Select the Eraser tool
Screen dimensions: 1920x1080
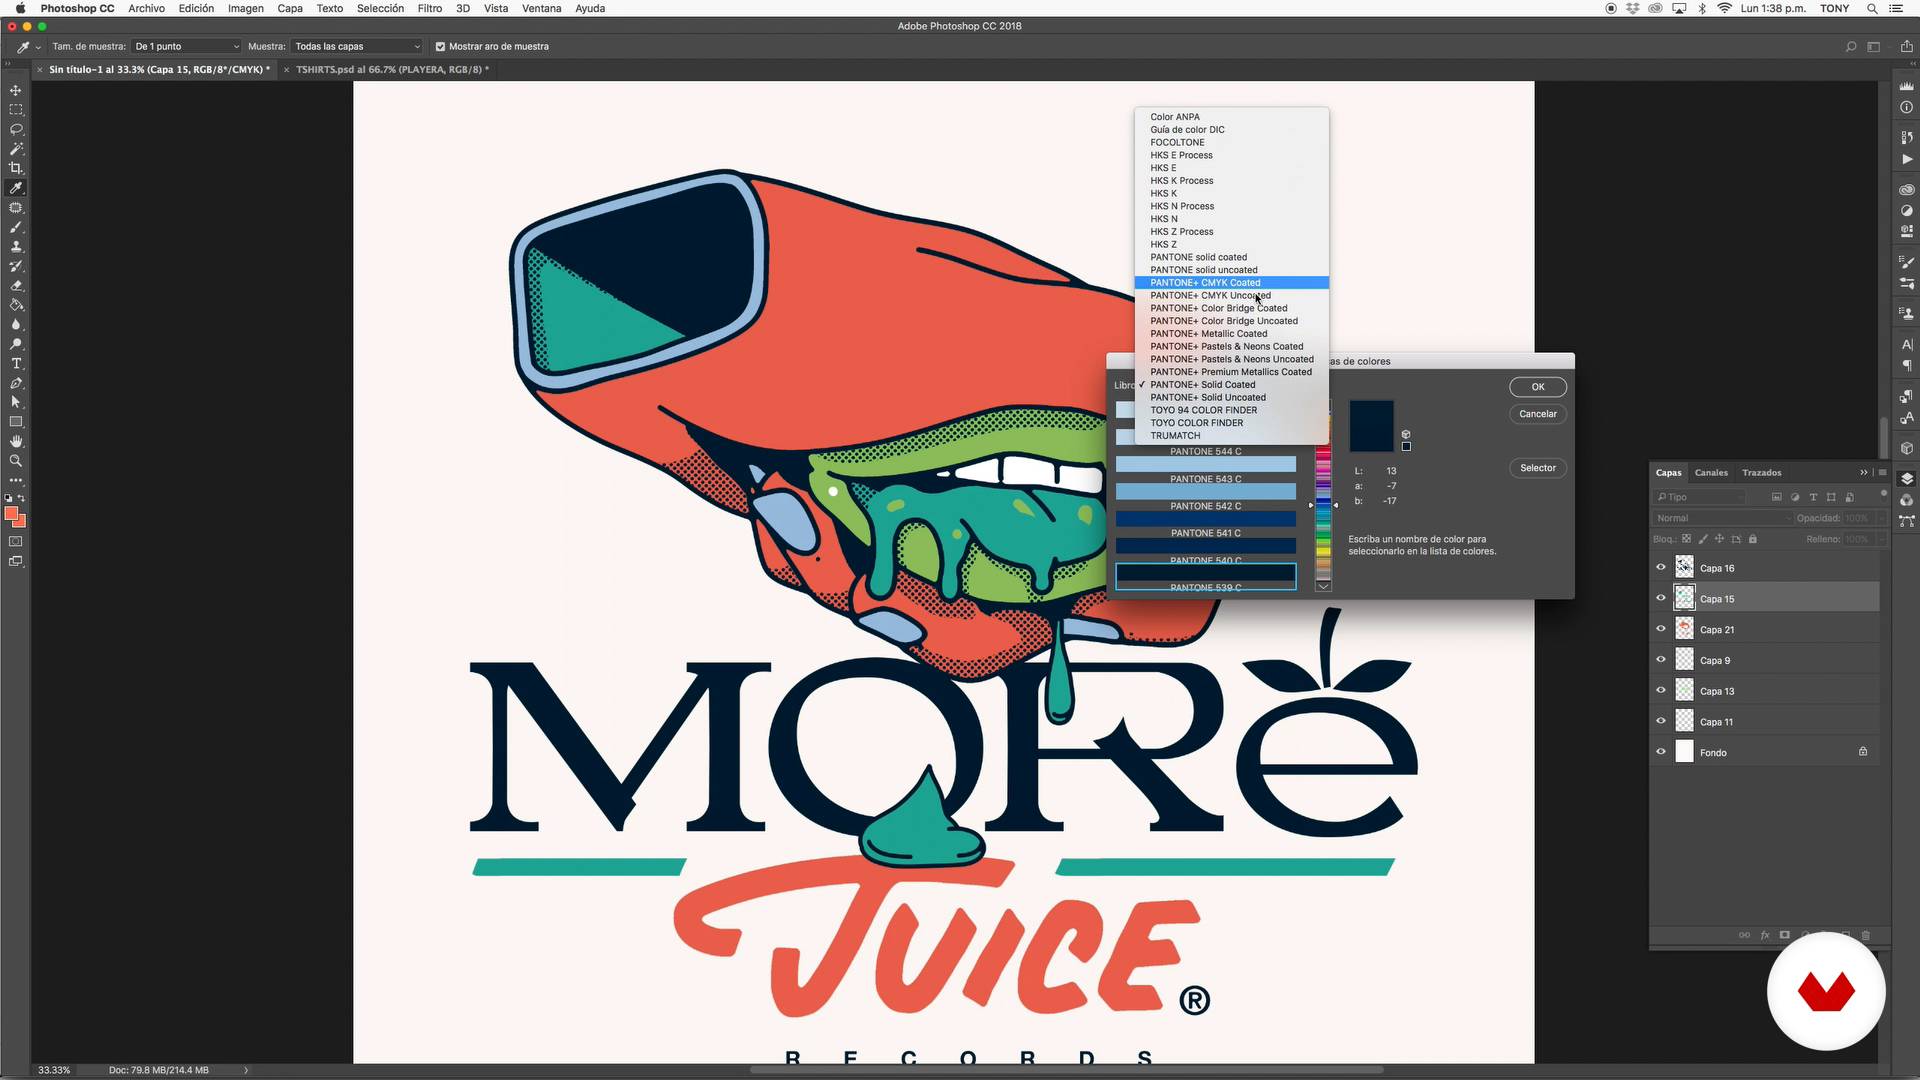16,285
